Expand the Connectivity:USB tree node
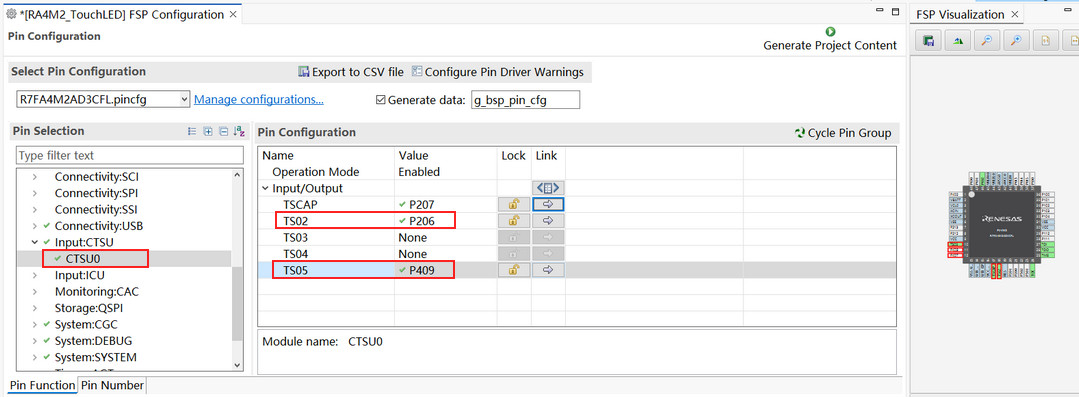Image resolution: width=1079 pixels, height=397 pixels. click(x=34, y=226)
